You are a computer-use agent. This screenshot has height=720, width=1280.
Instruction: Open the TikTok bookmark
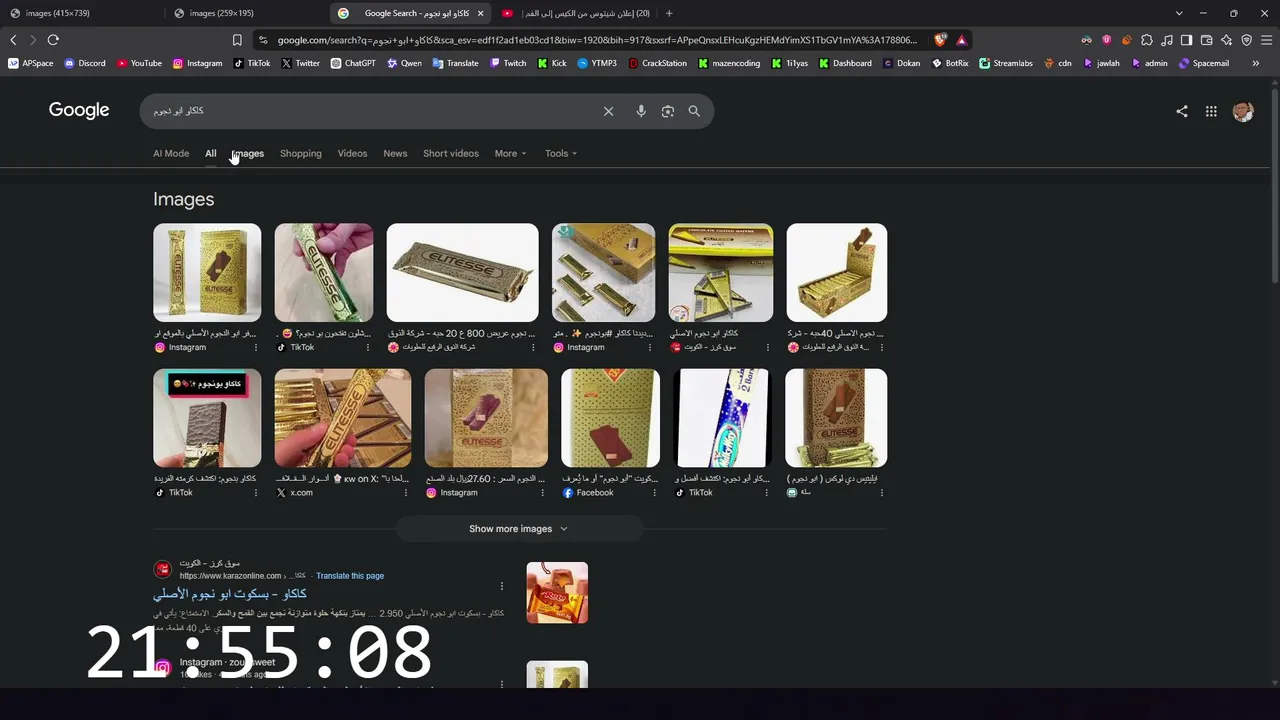pyautogui.click(x=252, y=63)
